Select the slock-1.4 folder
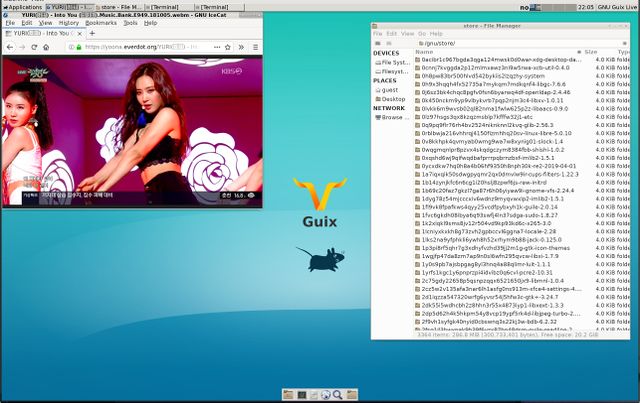 (x=522, y=141)
